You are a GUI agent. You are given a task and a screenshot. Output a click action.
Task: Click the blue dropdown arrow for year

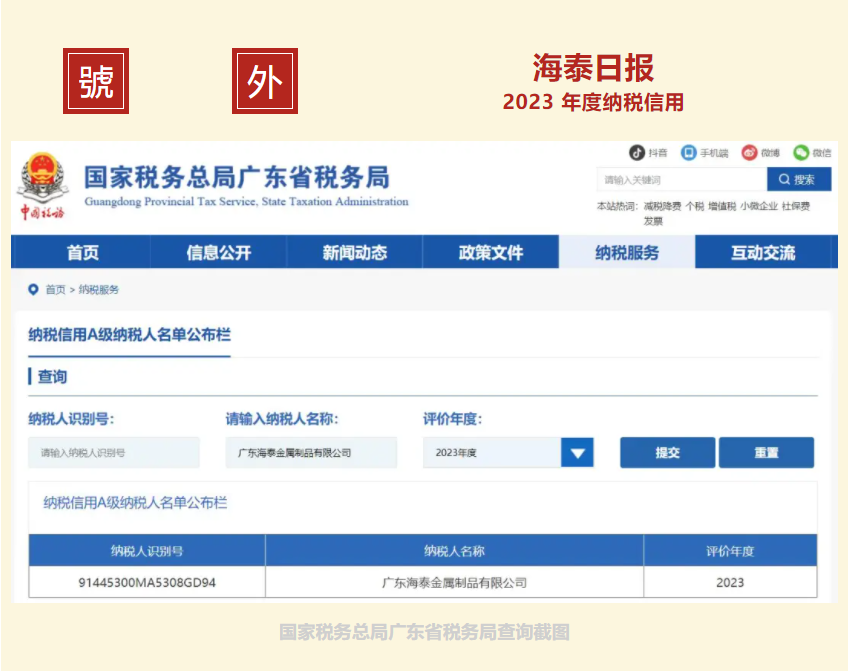point(577,453)
